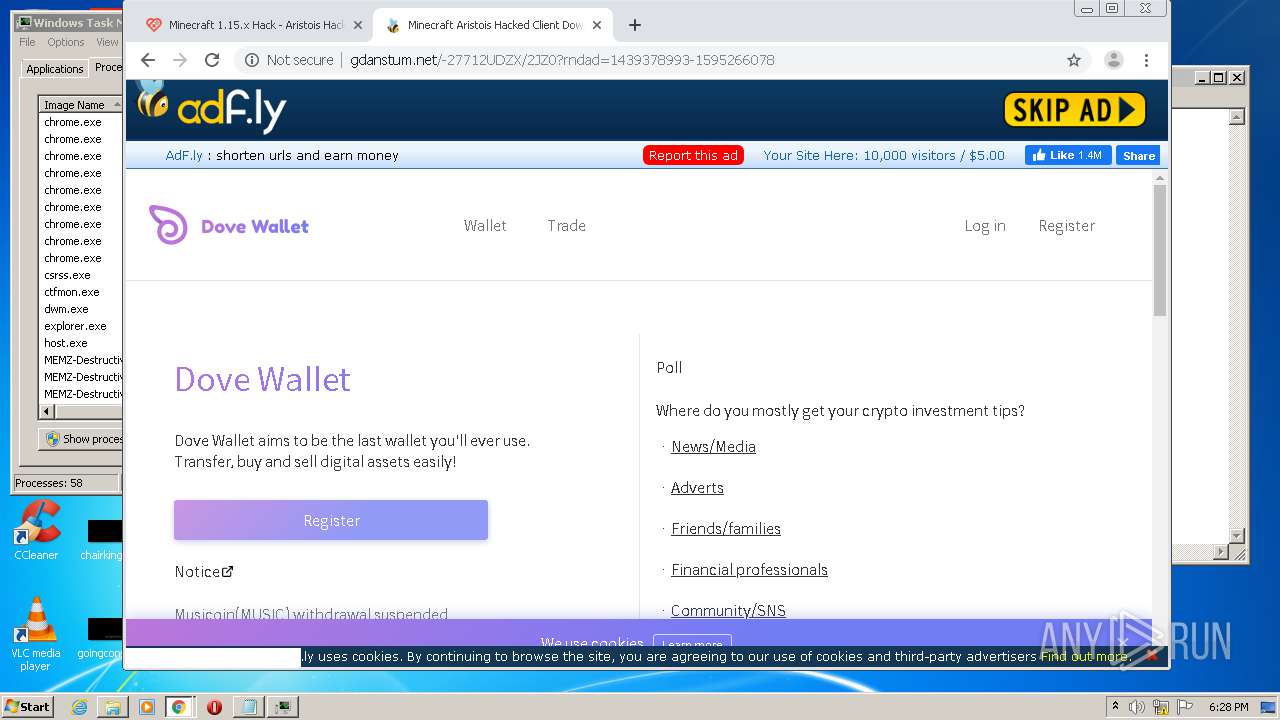Image resolution: width=1280 pixels, height=720 pixels.
Task: Open the Chrome profile avatar menu
Action: point(1113,60)
